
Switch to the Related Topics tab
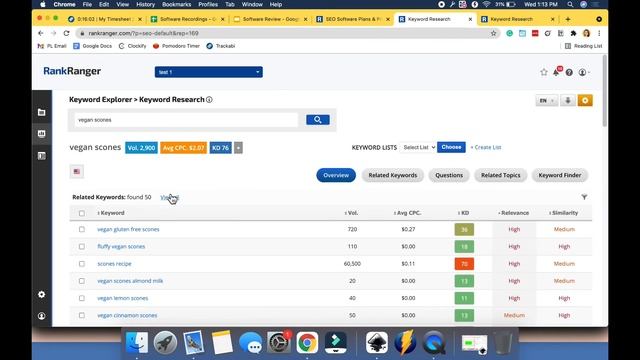(500, 175)
